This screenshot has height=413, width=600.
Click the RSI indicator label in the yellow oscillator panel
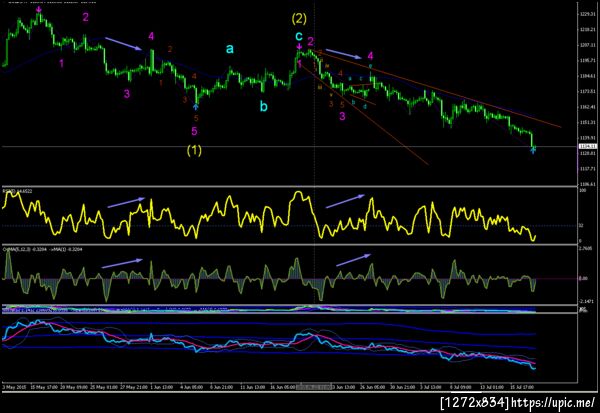[17, 190]
